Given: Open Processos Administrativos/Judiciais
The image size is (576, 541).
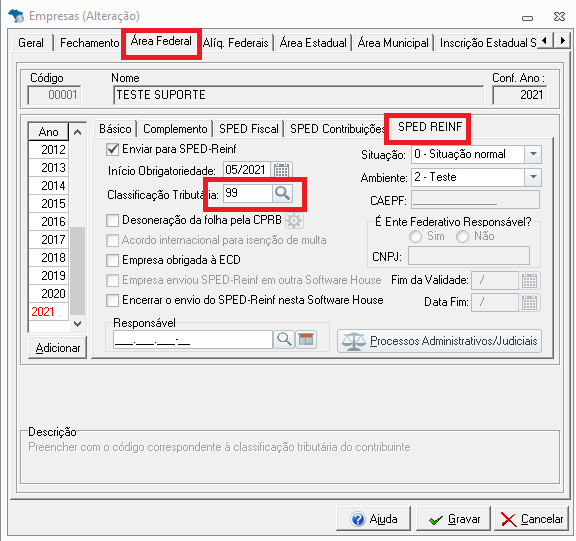Looking at the screenshot, I should pos(439,341).
